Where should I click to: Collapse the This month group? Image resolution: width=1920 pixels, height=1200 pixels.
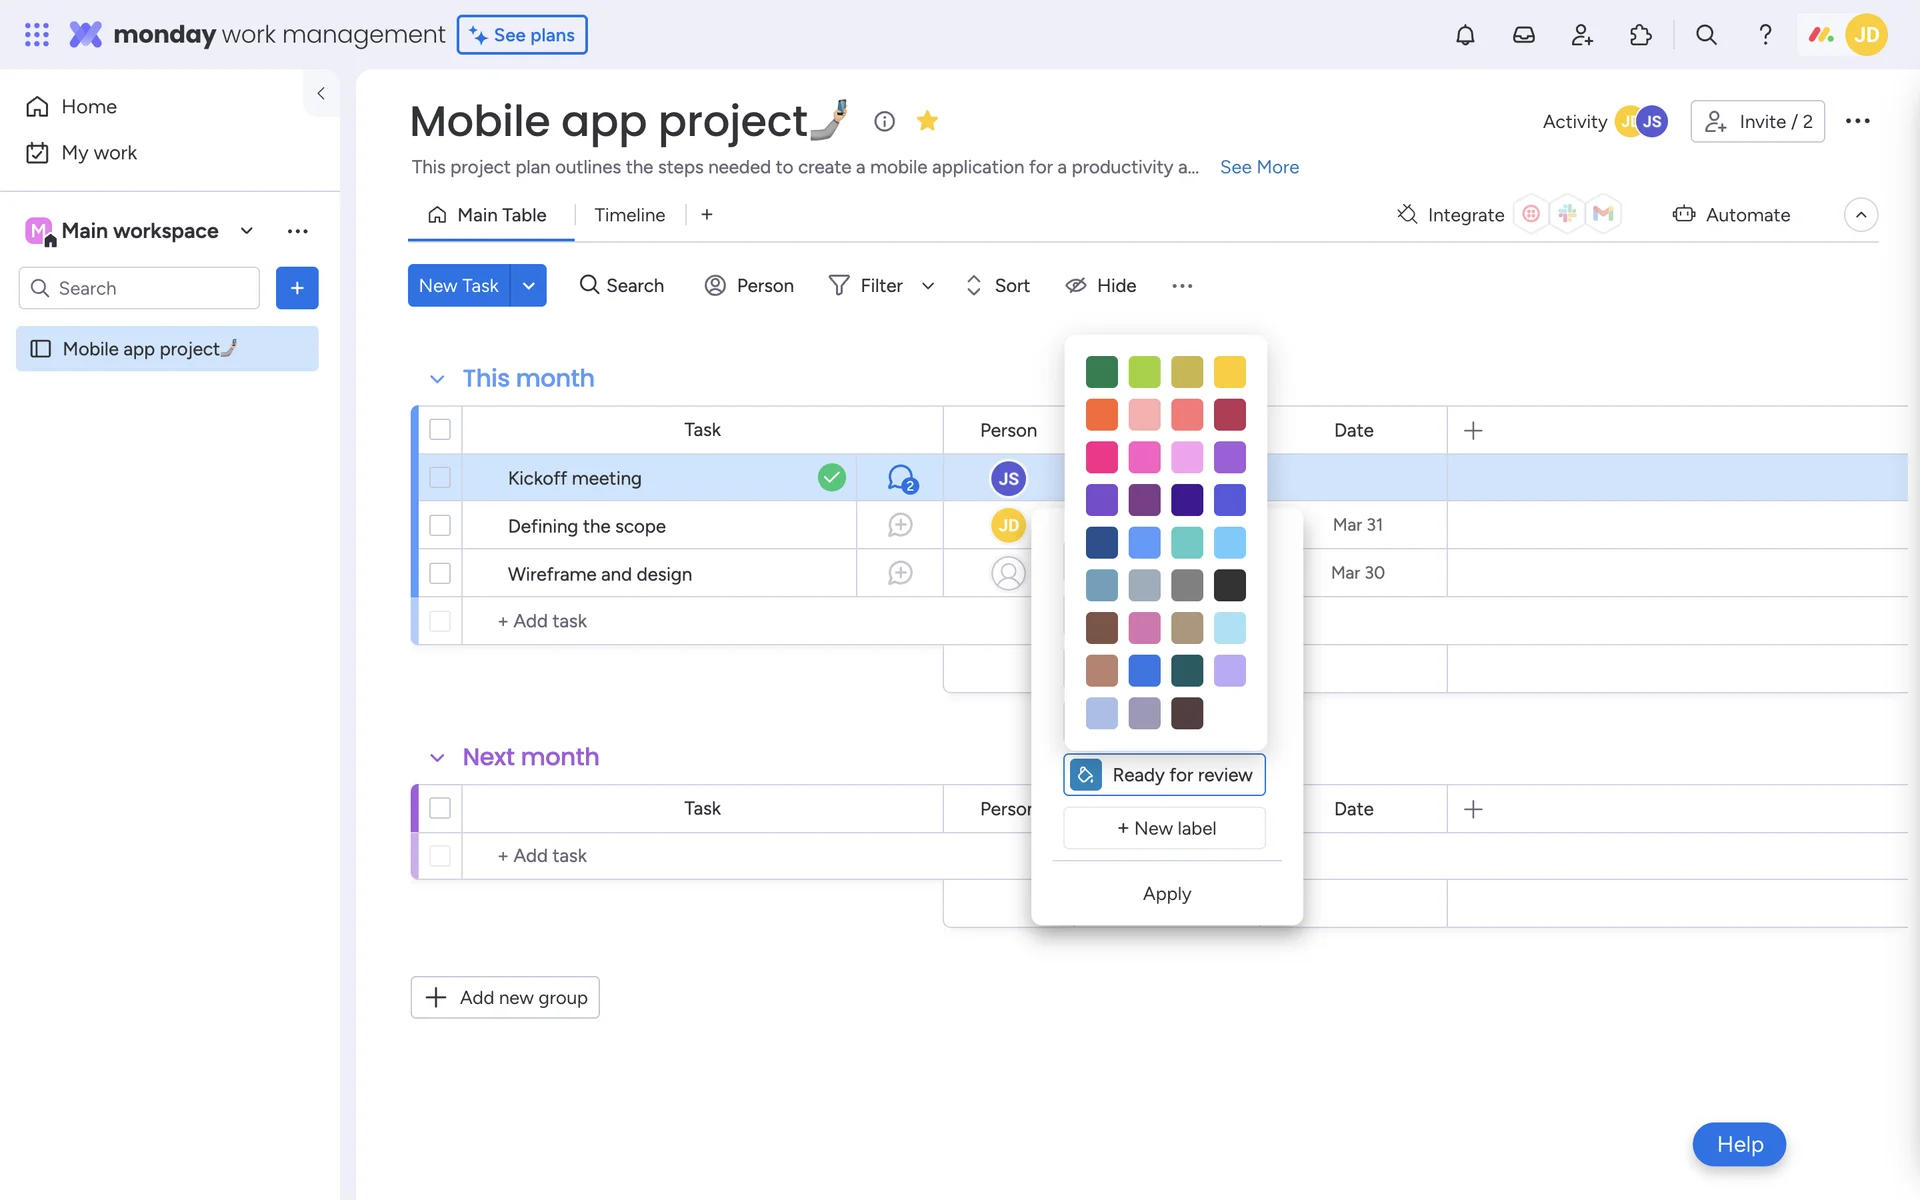click(x=437, y=379)
